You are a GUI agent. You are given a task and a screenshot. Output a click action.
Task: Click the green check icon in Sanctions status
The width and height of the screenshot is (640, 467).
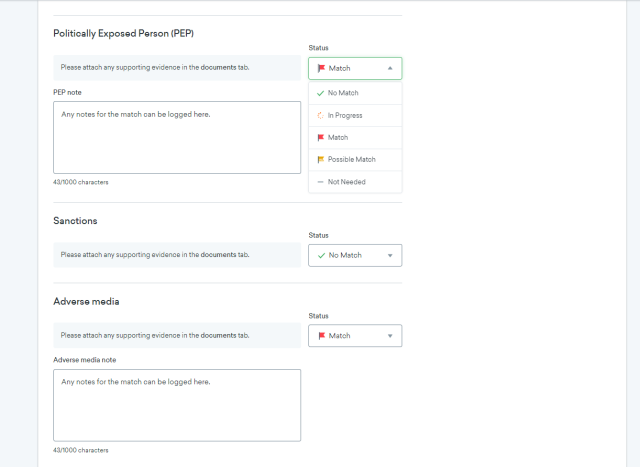pyautogui.click(x=321, y=255)
